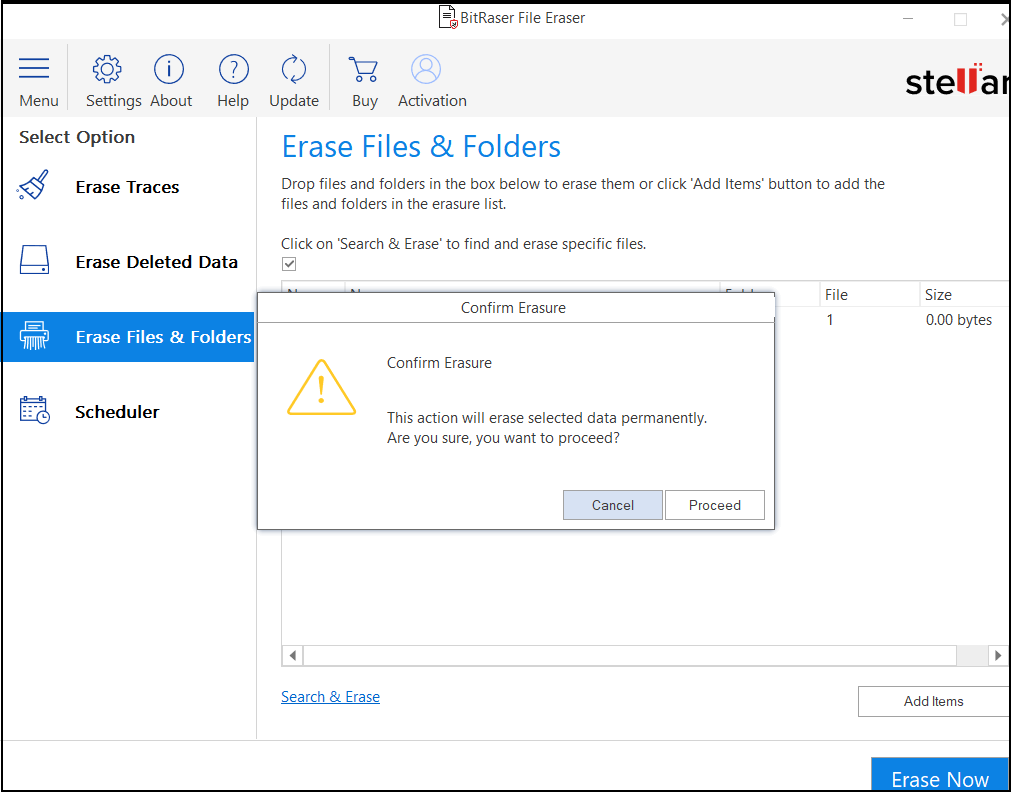This screenshot has height=792, width=1011.
Task: Open Settings gear icon
Action: coord(107,69)
